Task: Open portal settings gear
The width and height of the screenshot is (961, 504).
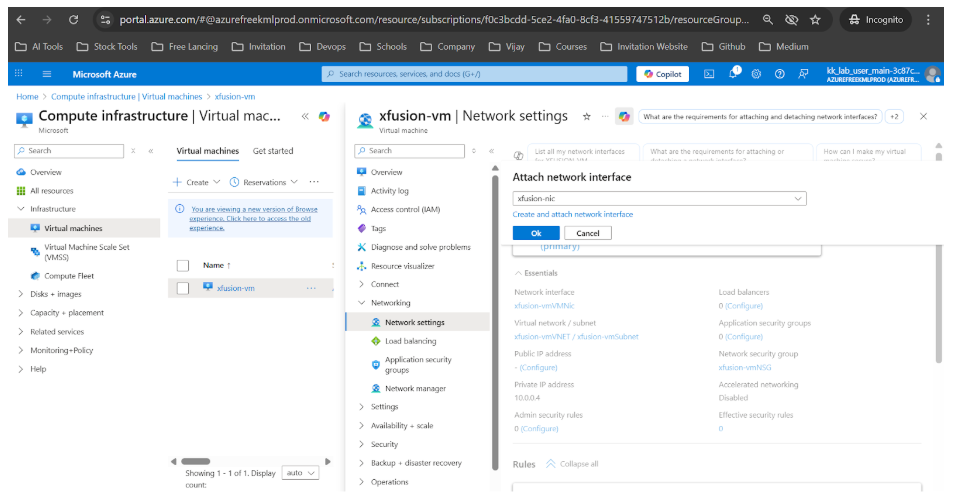Action: [x=756, y=74]
